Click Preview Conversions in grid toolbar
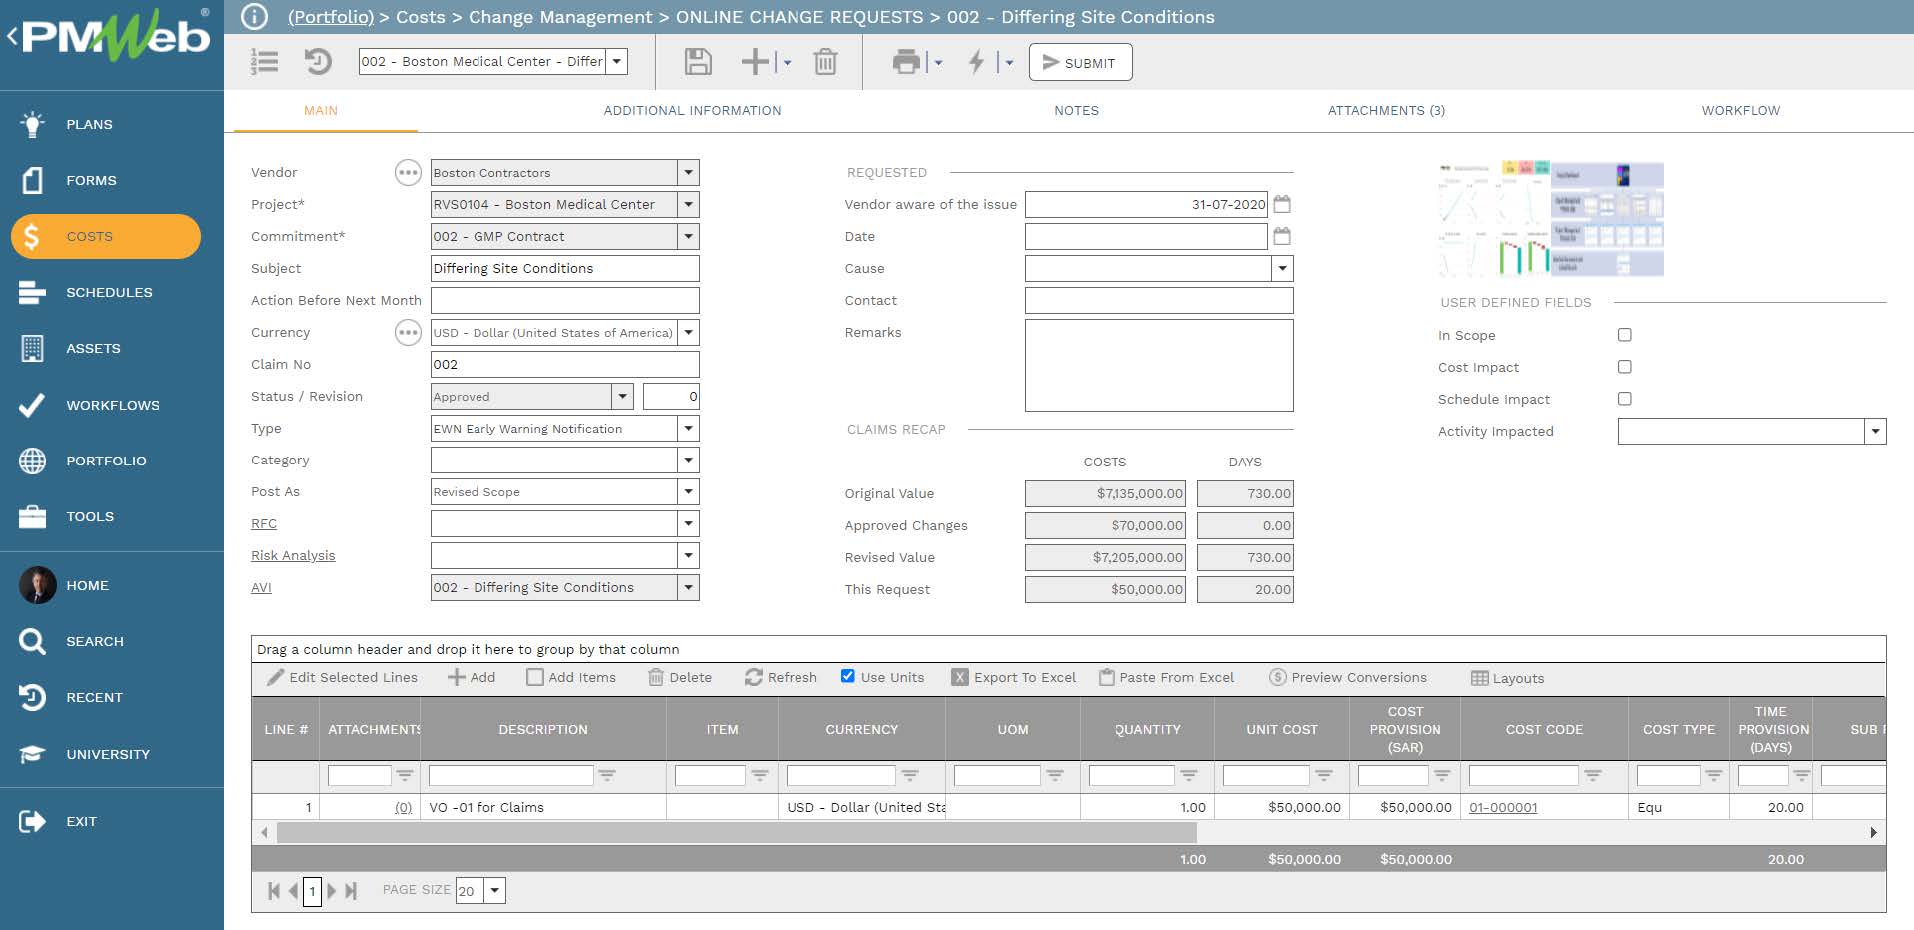 [1348, 677]
